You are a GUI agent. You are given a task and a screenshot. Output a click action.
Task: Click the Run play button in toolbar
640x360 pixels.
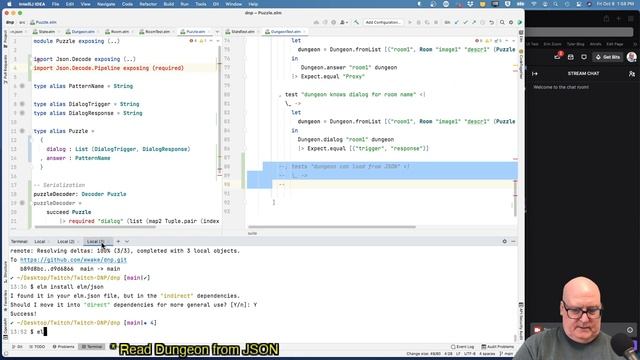point(410,22)
